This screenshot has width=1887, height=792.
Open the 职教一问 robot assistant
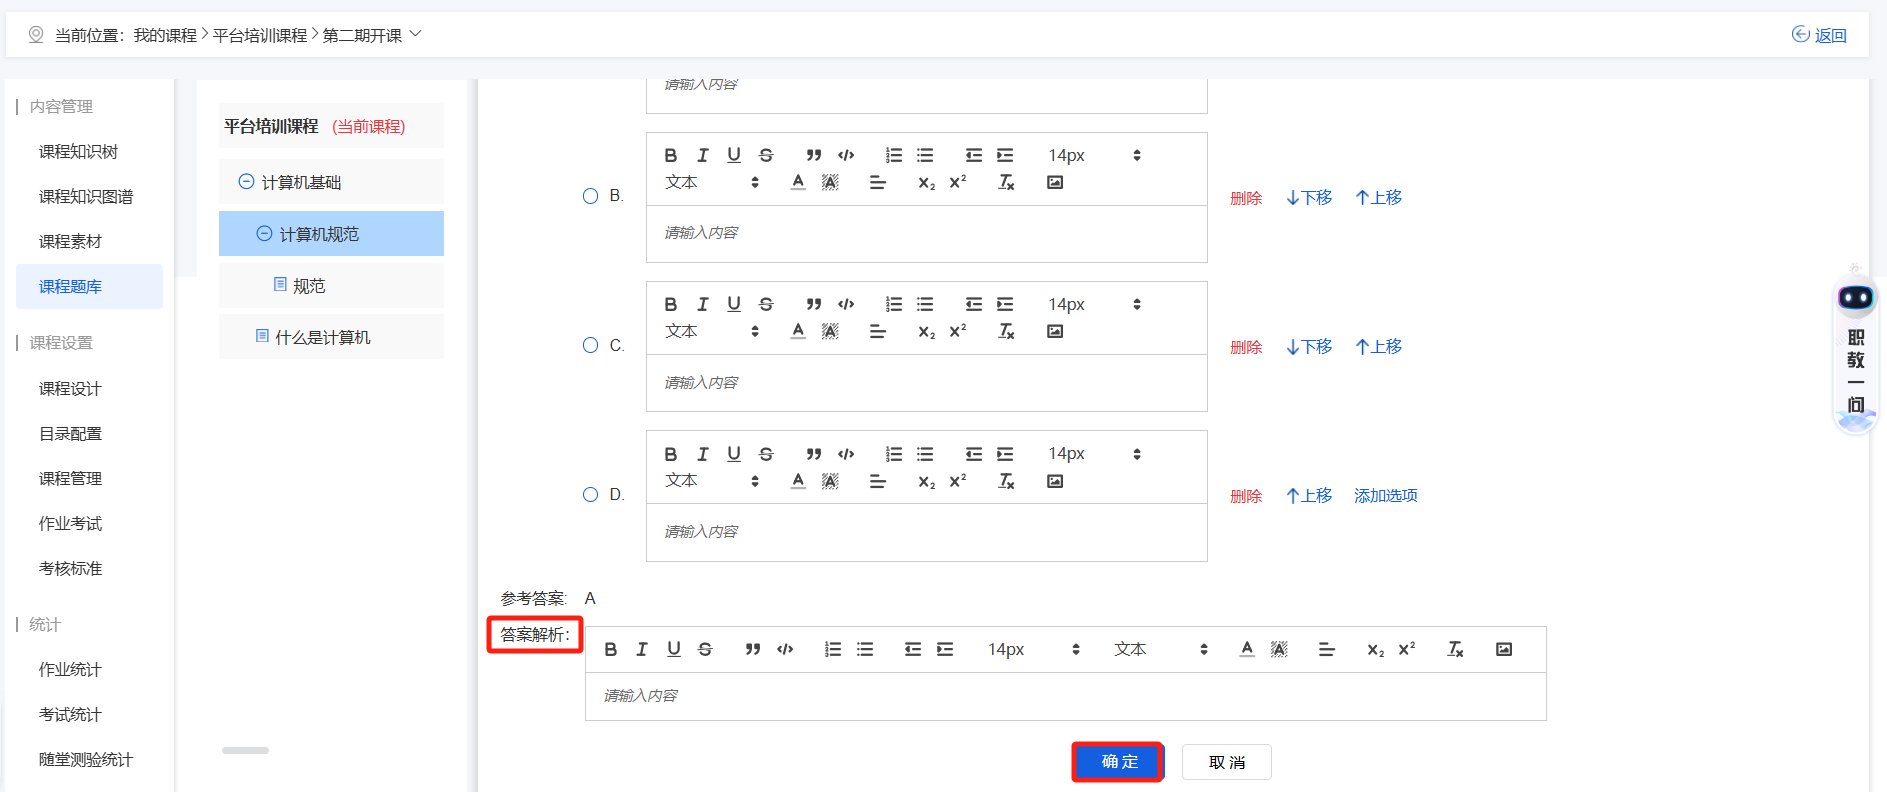point(1855,360)
